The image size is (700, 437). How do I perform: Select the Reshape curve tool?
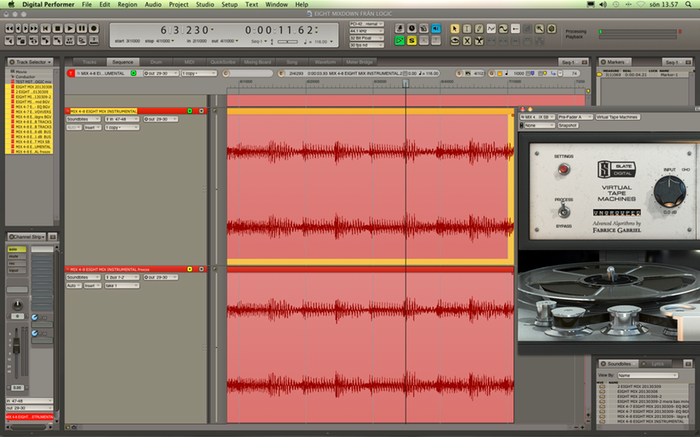[x=491, y=29]
